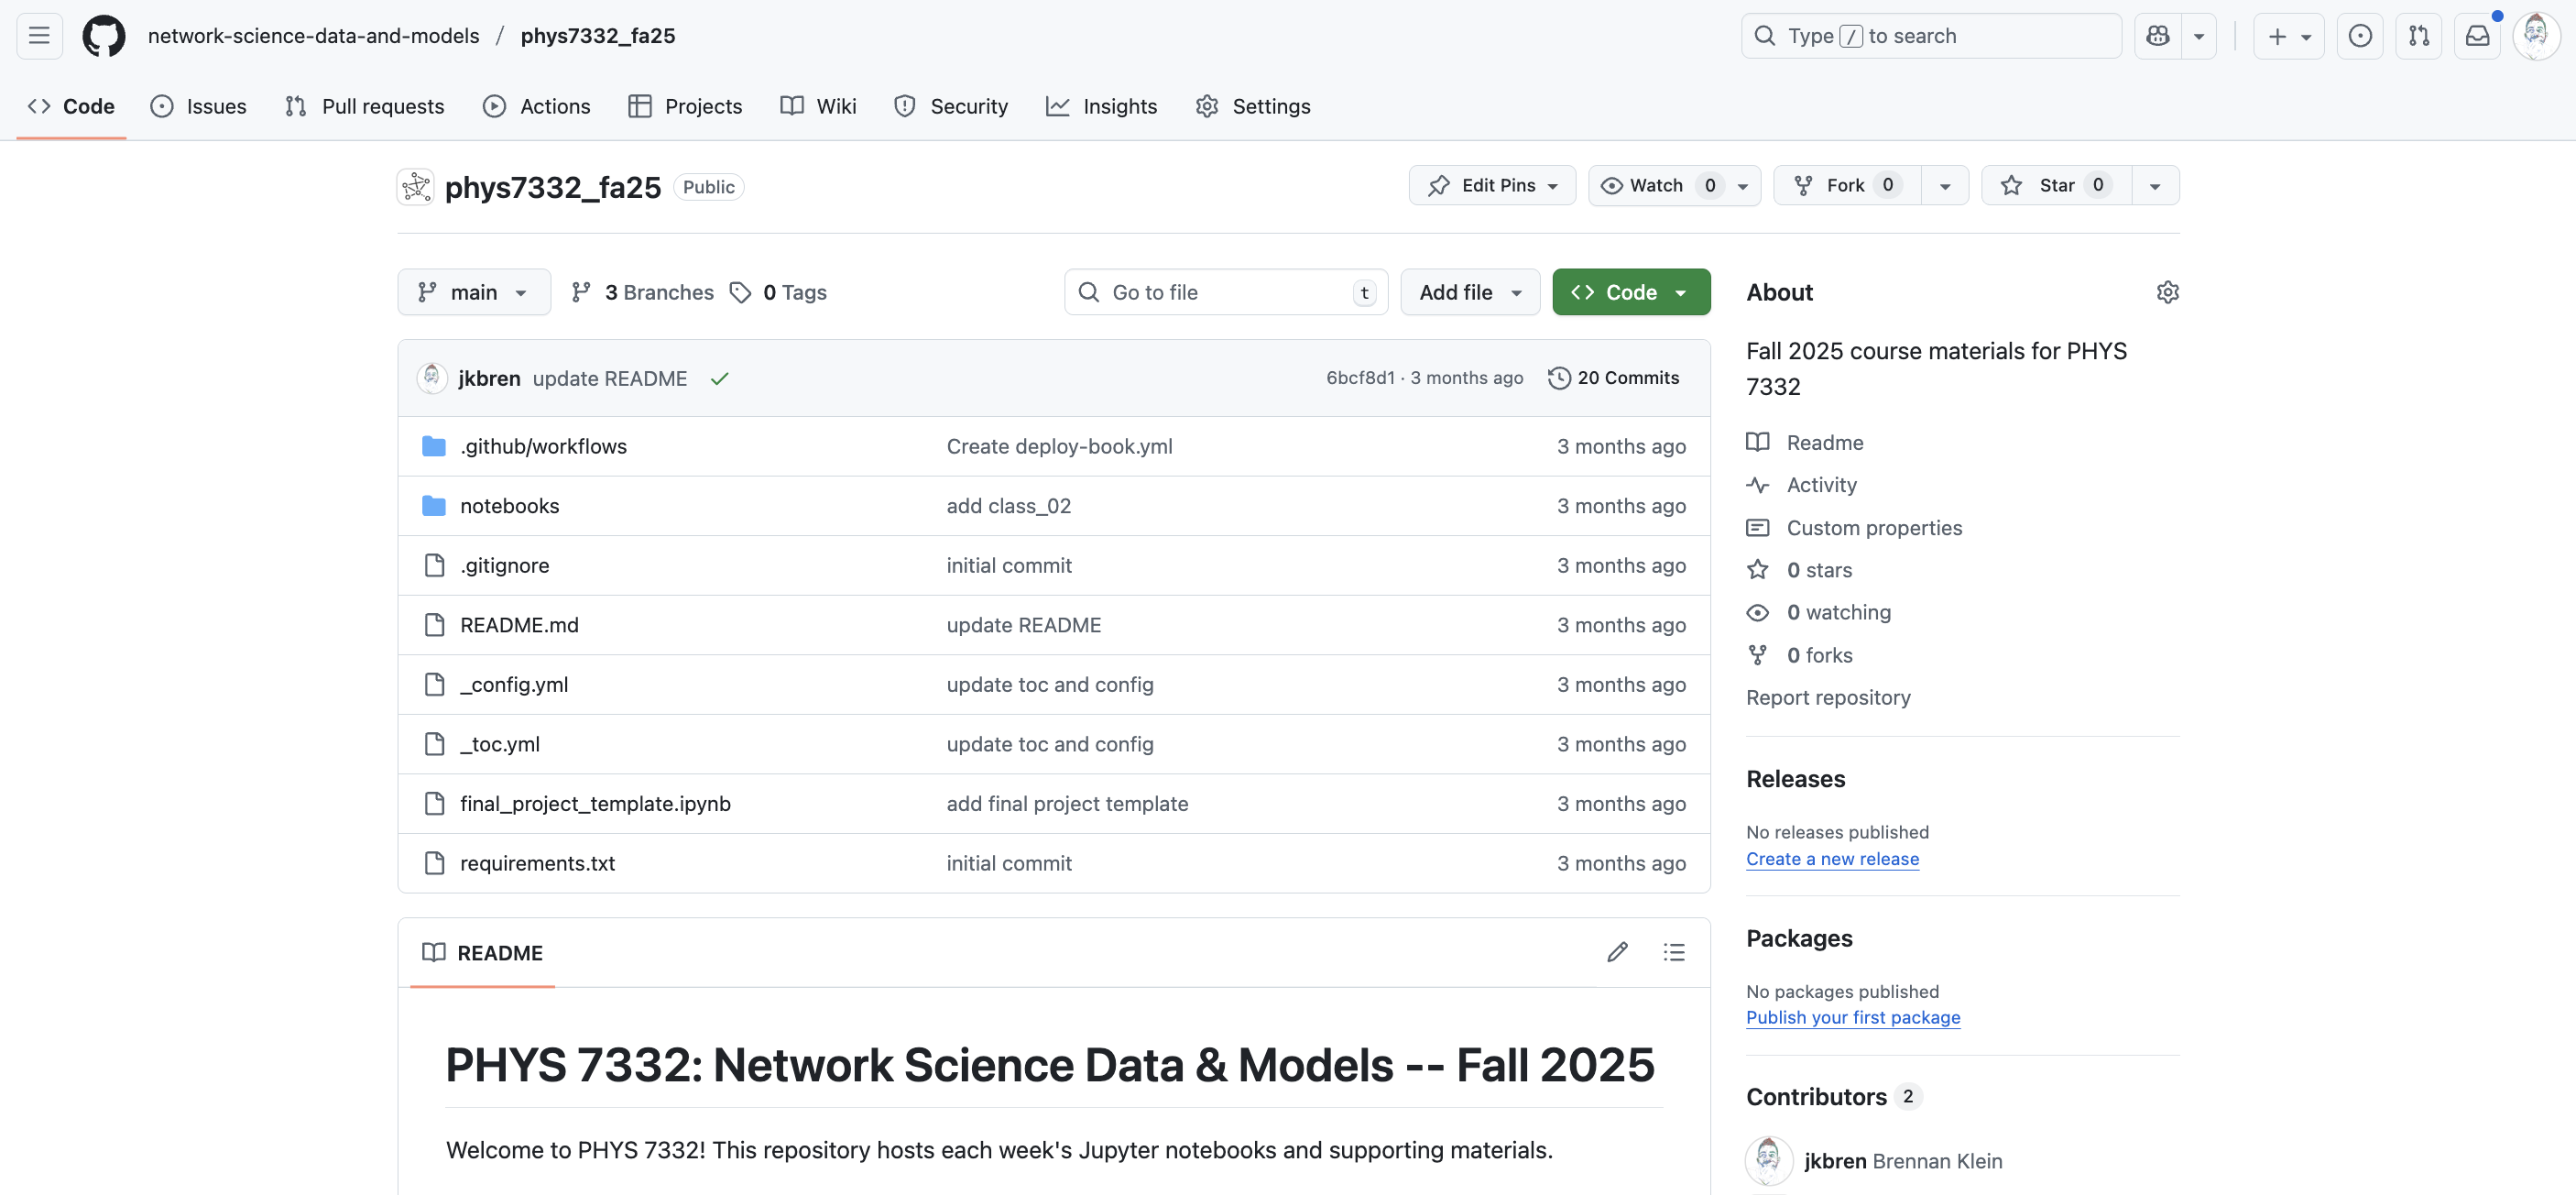Expand the Add file dropdown

pos(1469,292)
